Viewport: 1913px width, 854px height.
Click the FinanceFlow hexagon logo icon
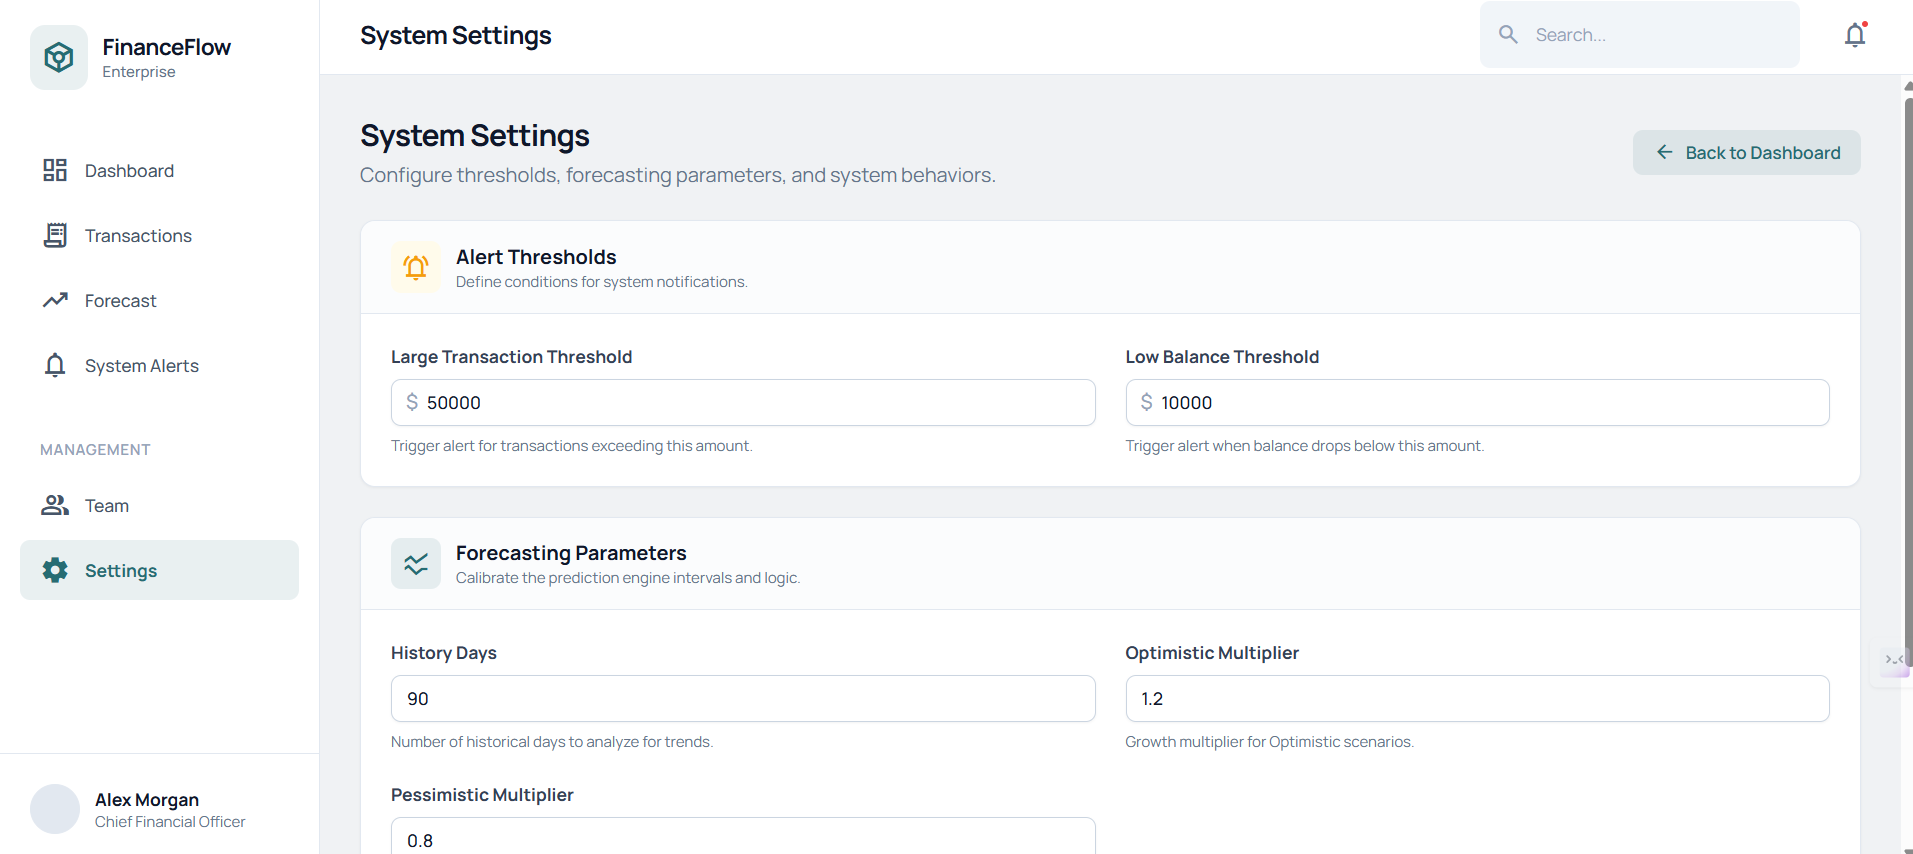pyautogui.click(x=59, y=57)
